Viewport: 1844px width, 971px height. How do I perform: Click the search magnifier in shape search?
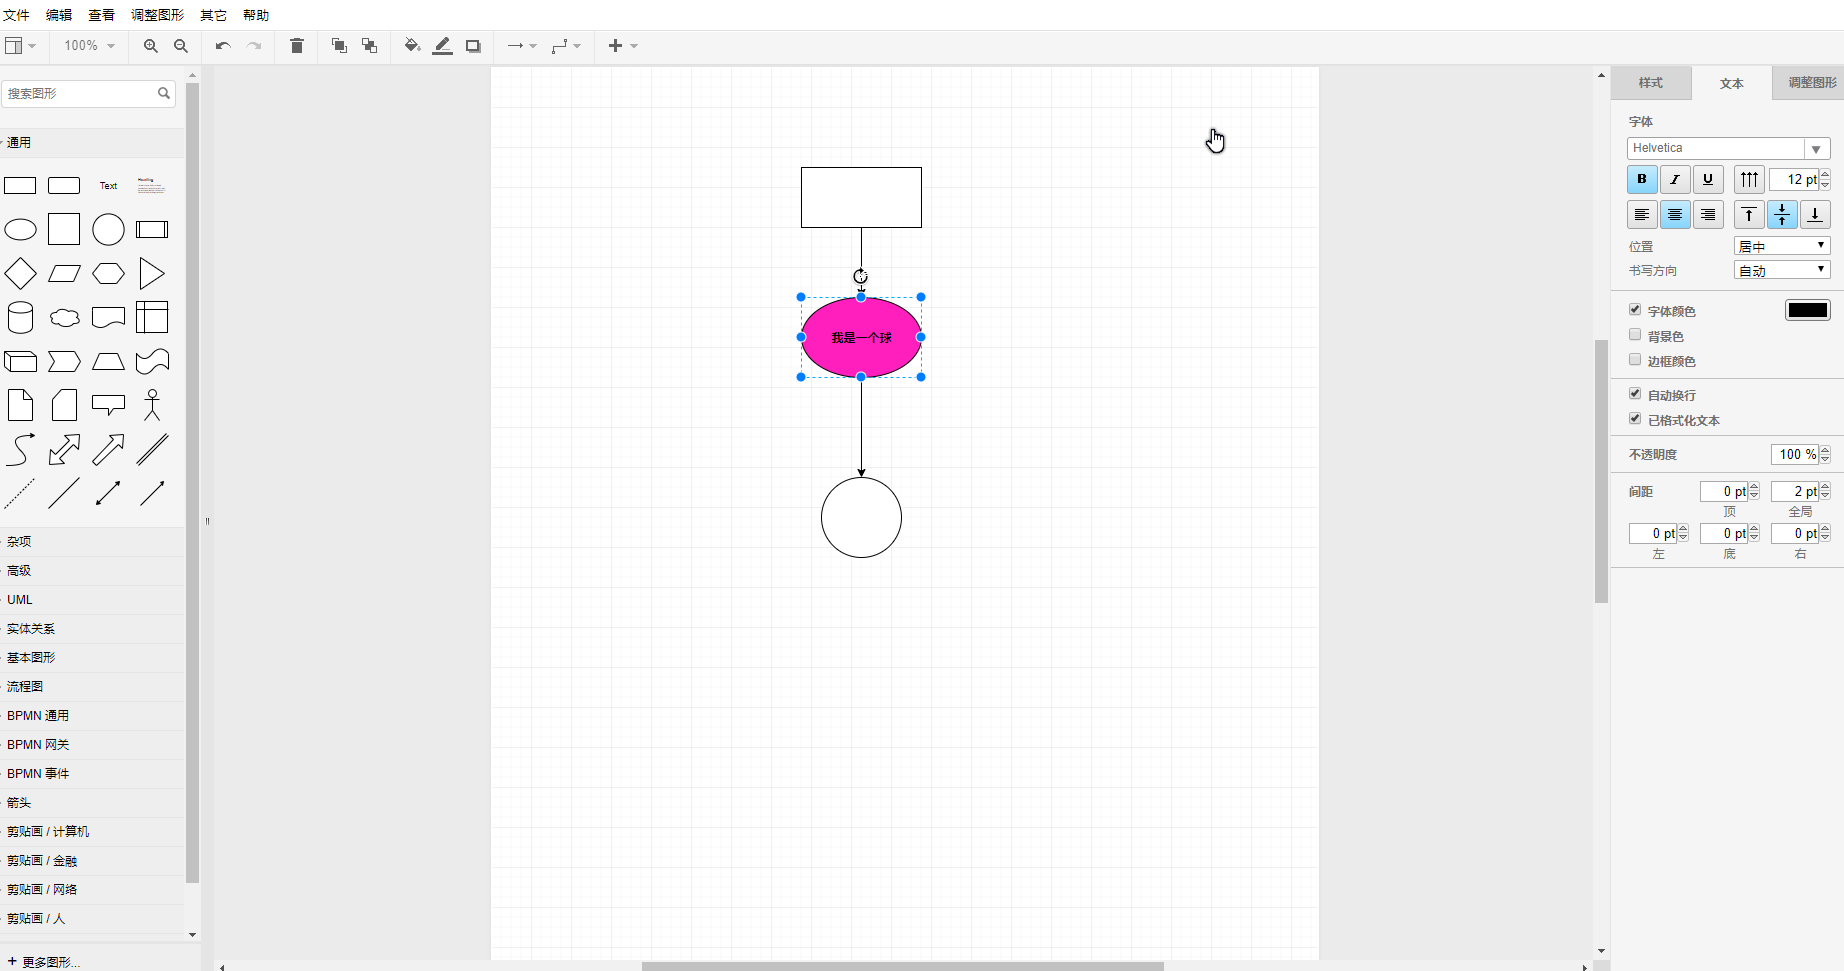click(x=164, y=93)
